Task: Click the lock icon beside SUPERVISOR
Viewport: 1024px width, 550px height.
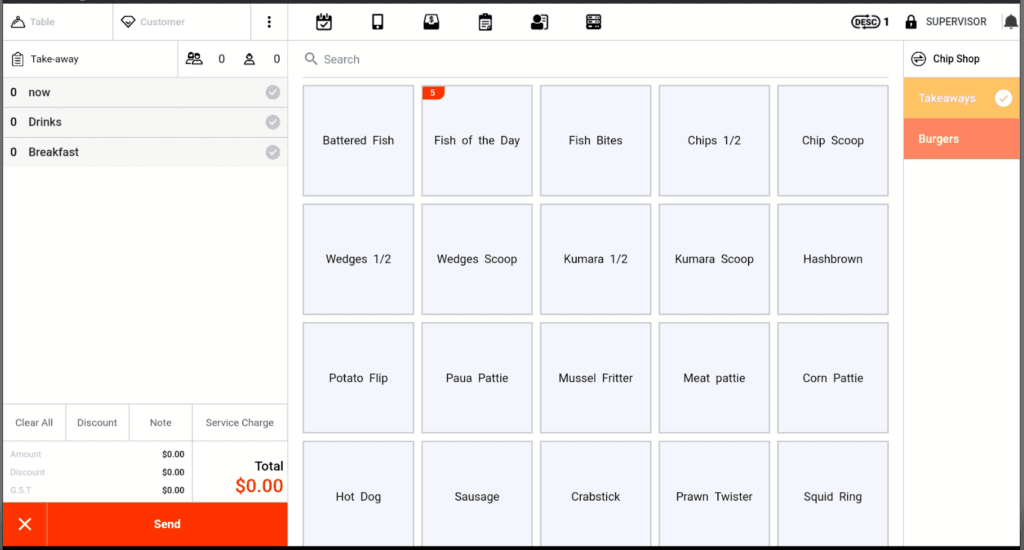Action: click(911, 22)
